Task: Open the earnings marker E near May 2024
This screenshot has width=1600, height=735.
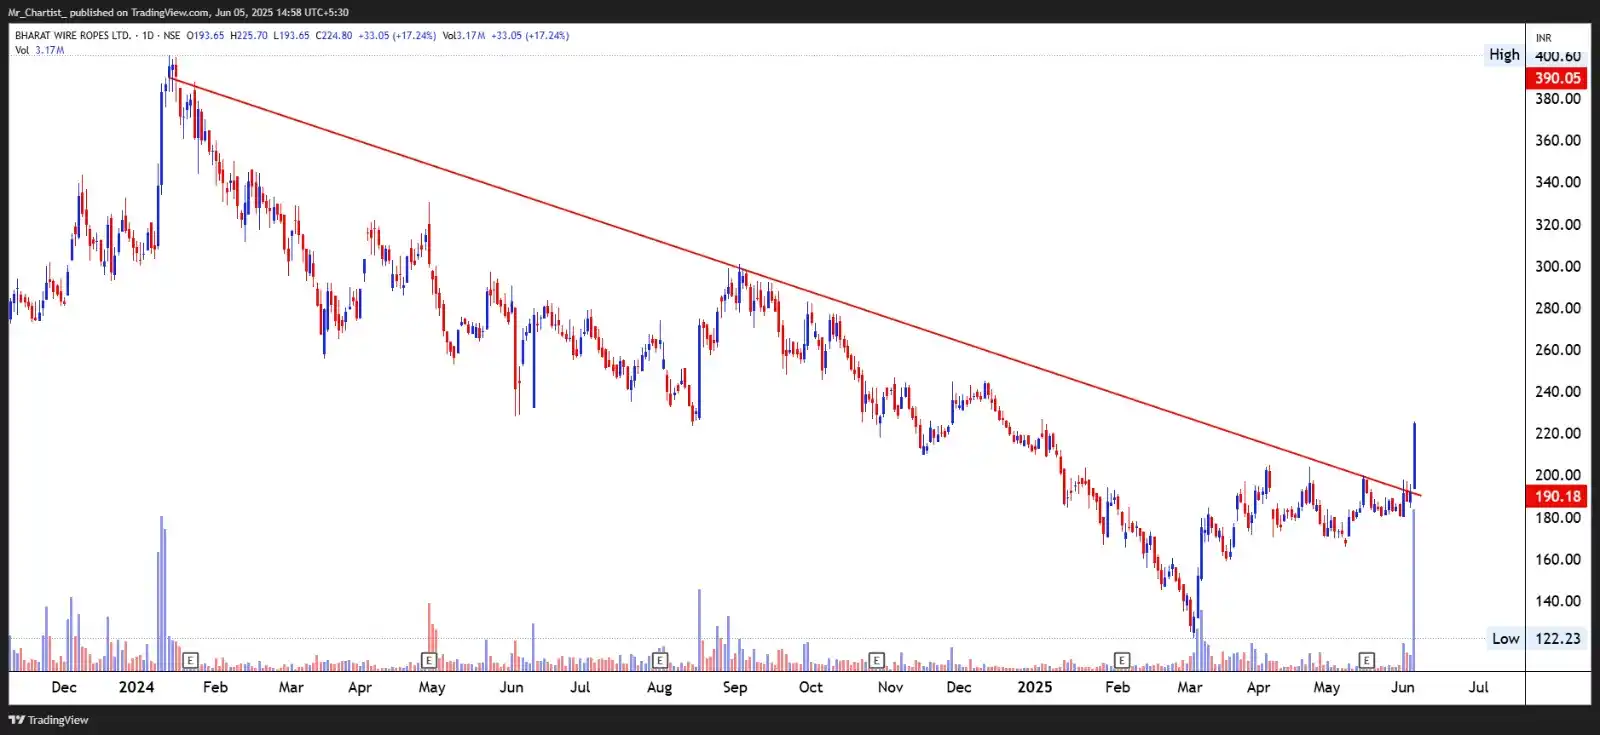Action: pos(429,660)
